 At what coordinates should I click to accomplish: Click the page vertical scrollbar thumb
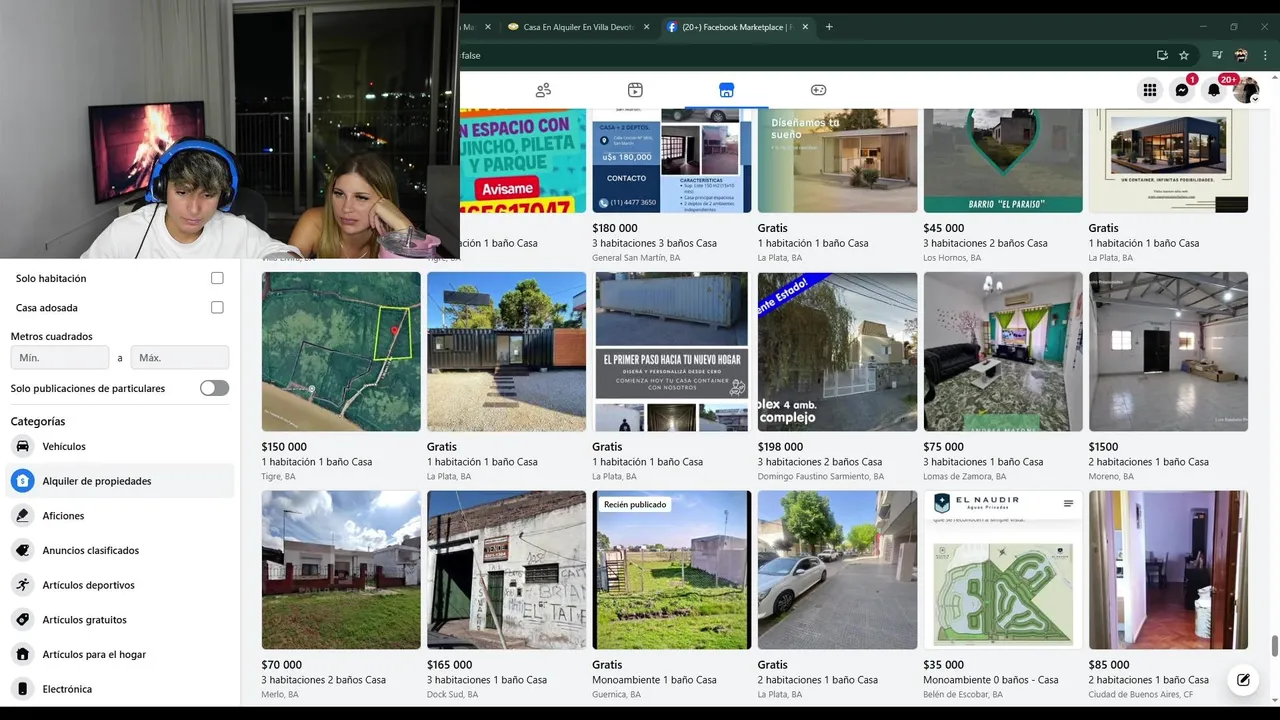(1274, 646)
